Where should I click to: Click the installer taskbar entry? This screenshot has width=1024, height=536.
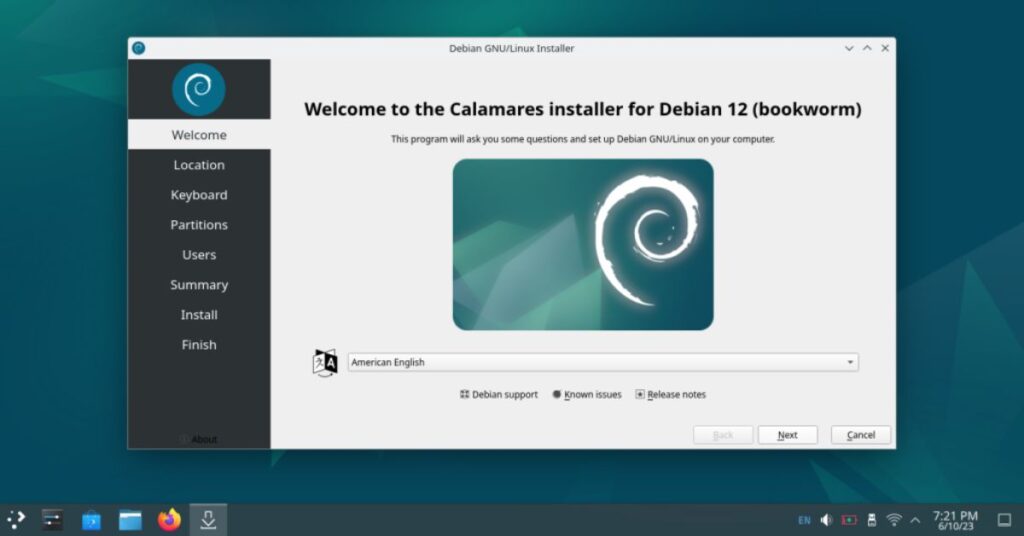tap(208, 520)
